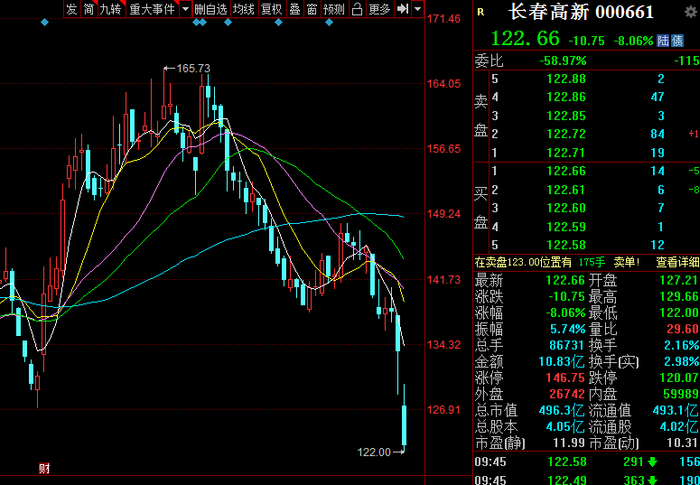This screenshot has height=485, width=700.
Task: Open the settings gear beside the stock title
Action: coord(691,12)
